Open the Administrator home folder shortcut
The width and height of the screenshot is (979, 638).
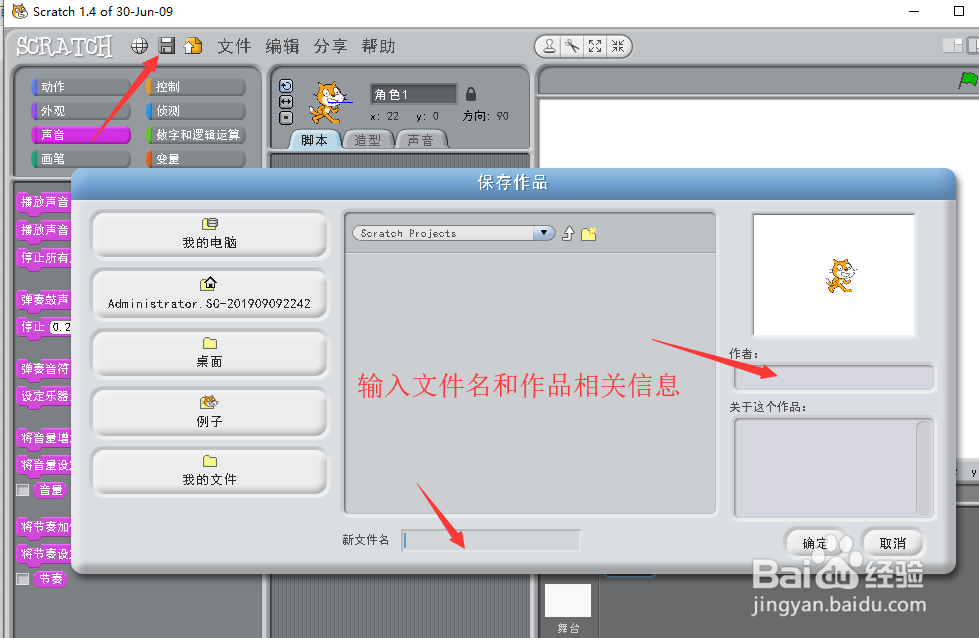pyautogui.click(x=209, y=294)
